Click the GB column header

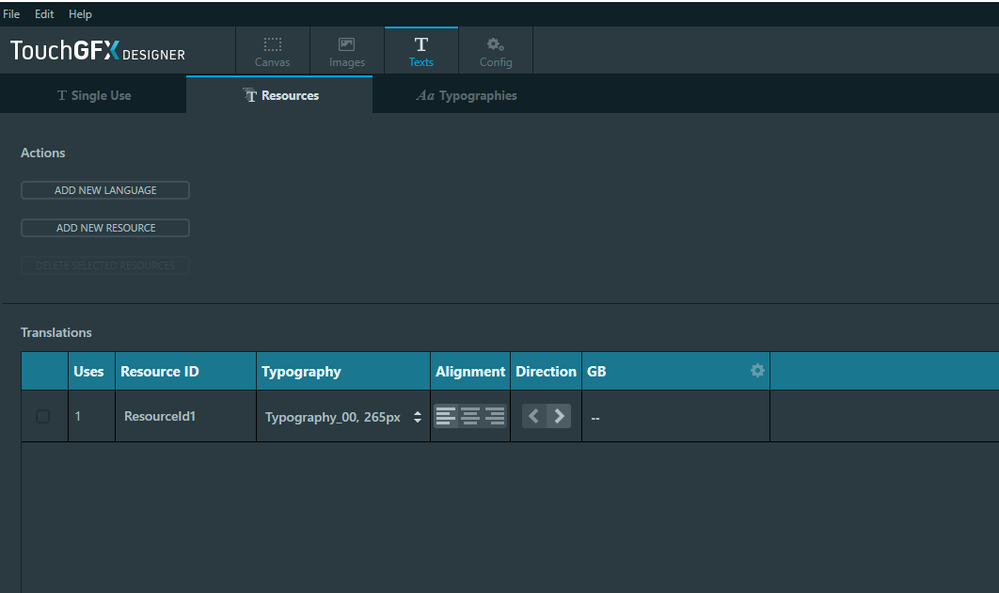pos(675,371)
